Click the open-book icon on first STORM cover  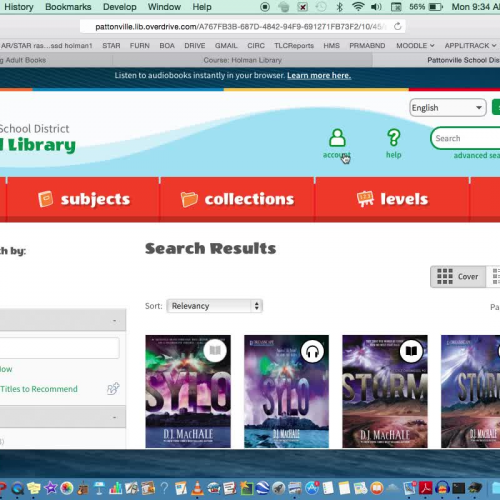411,351
